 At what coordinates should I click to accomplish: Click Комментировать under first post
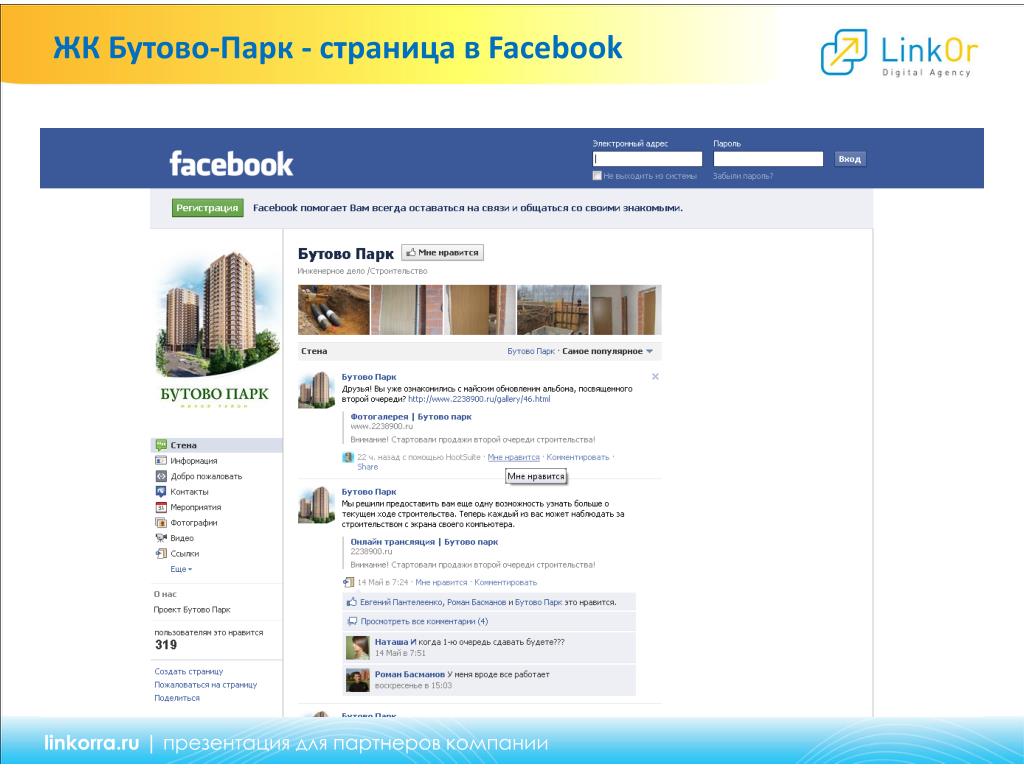coord(577,457)
